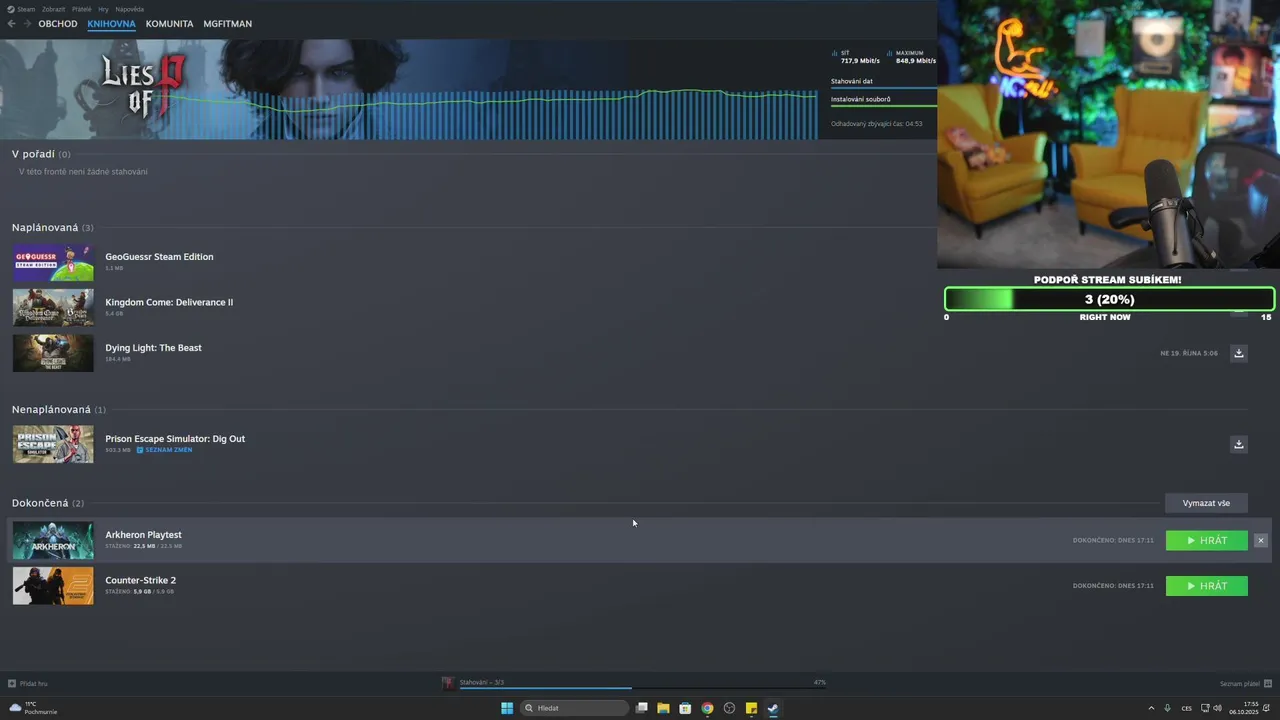This screenshot has width=1280, height=720.
Task: Open the Nápověda menu
Action: click(129, 9)
